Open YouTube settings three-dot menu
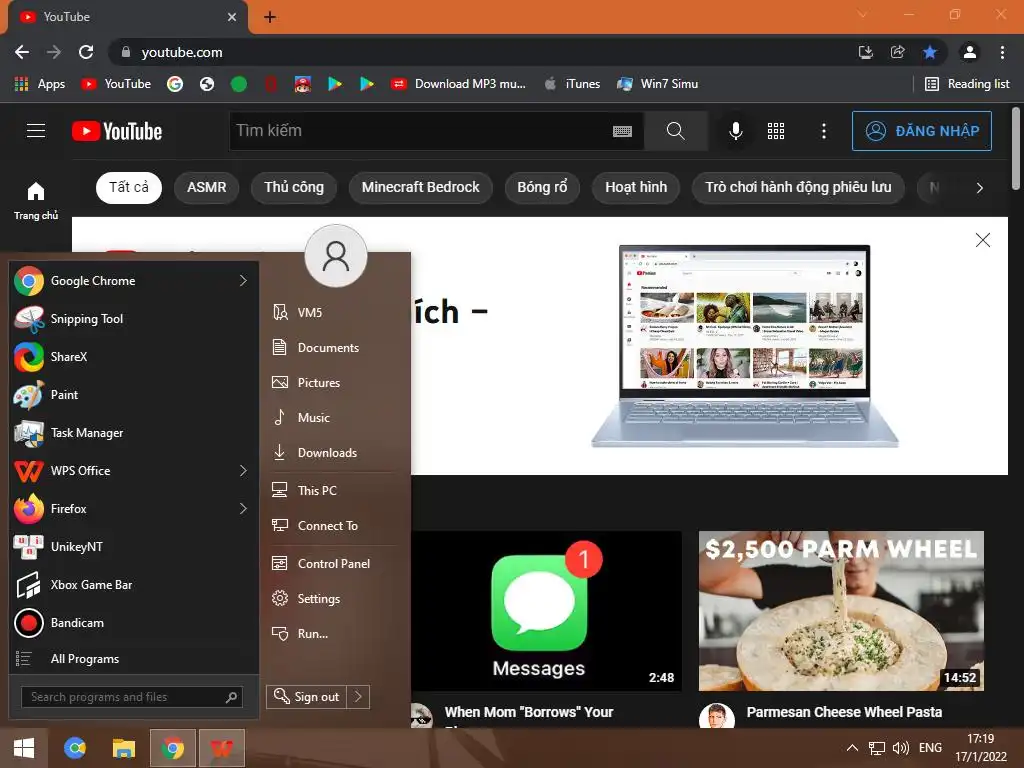Viewport: 1024px width, 768px height. pyautogui.click(x=824, y=131)
